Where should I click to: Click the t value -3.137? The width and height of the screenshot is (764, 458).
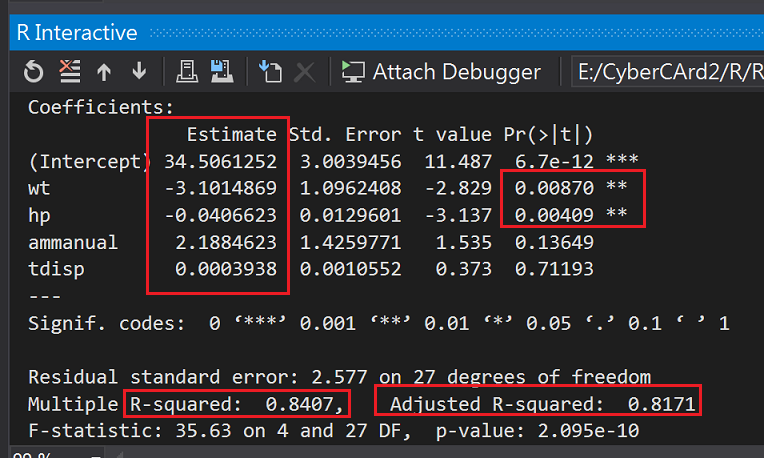tap(458, 215)
